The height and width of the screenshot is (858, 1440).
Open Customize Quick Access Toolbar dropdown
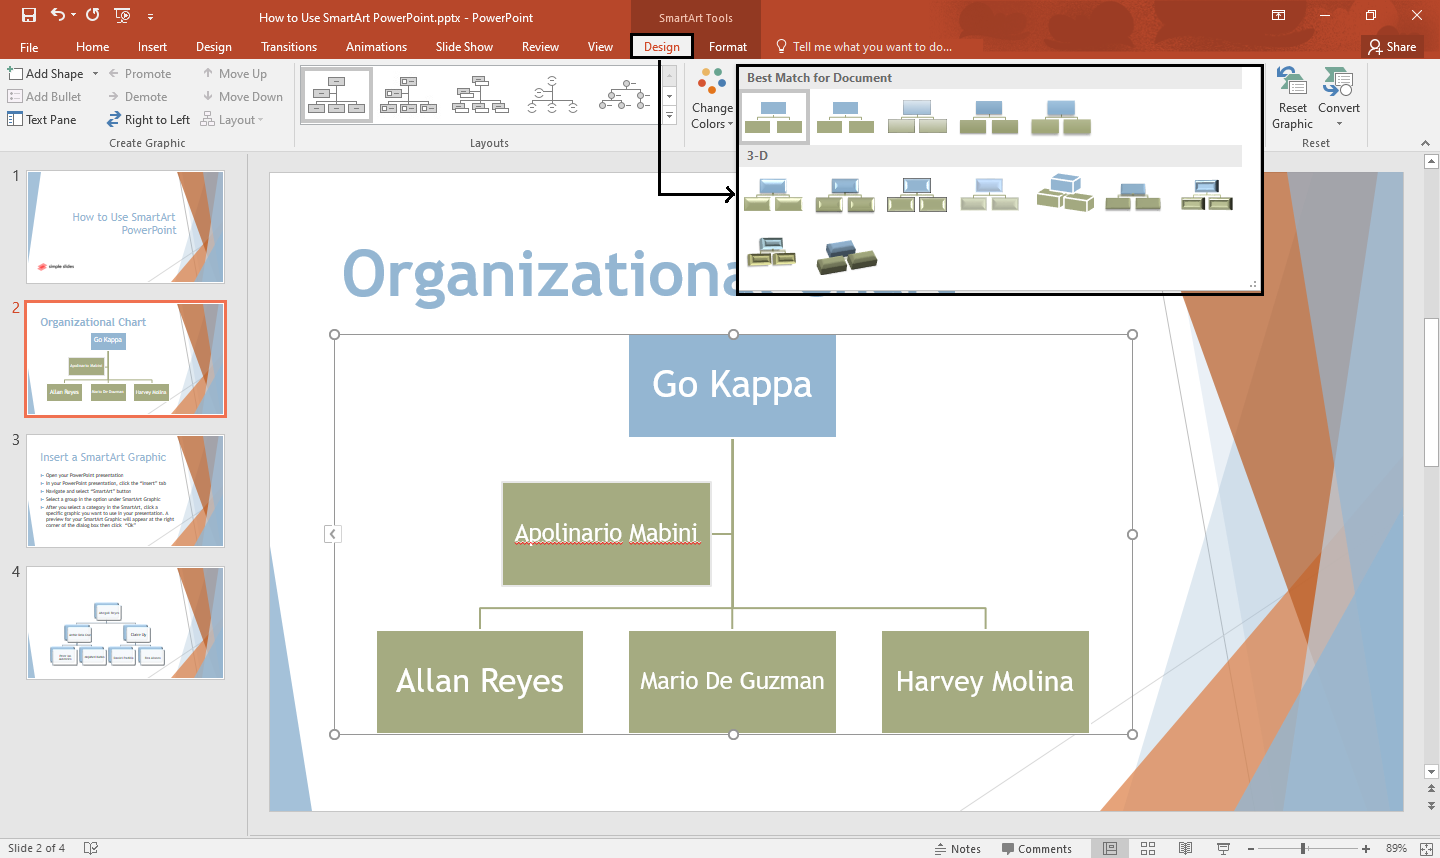150,16
